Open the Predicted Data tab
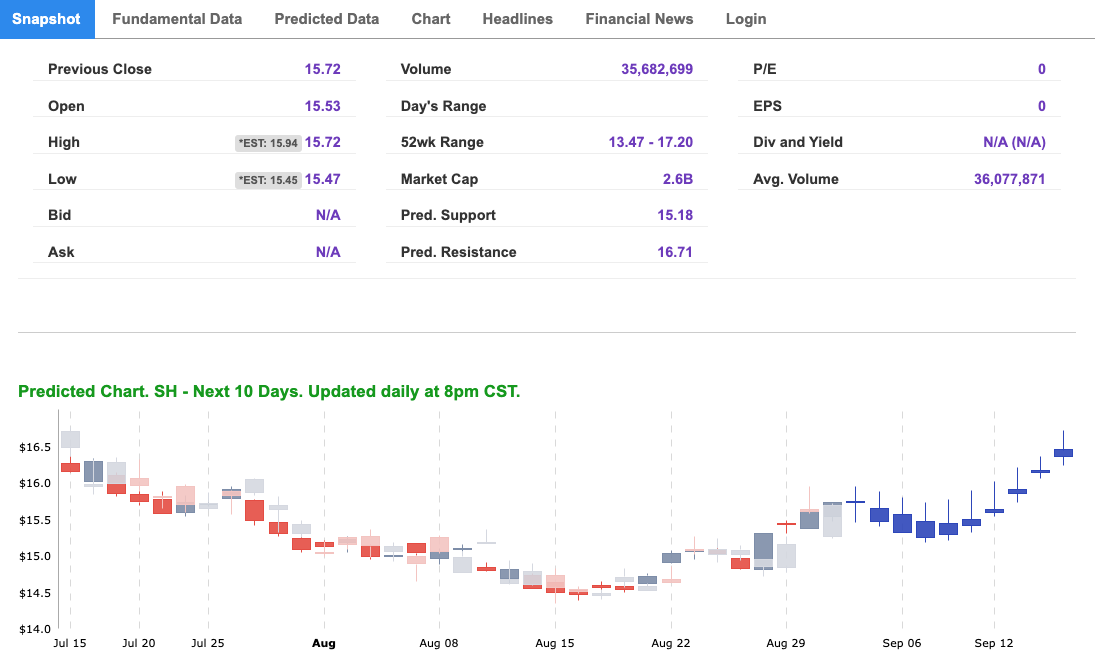The image size is (1095, 658). click(x=326, y=18)
